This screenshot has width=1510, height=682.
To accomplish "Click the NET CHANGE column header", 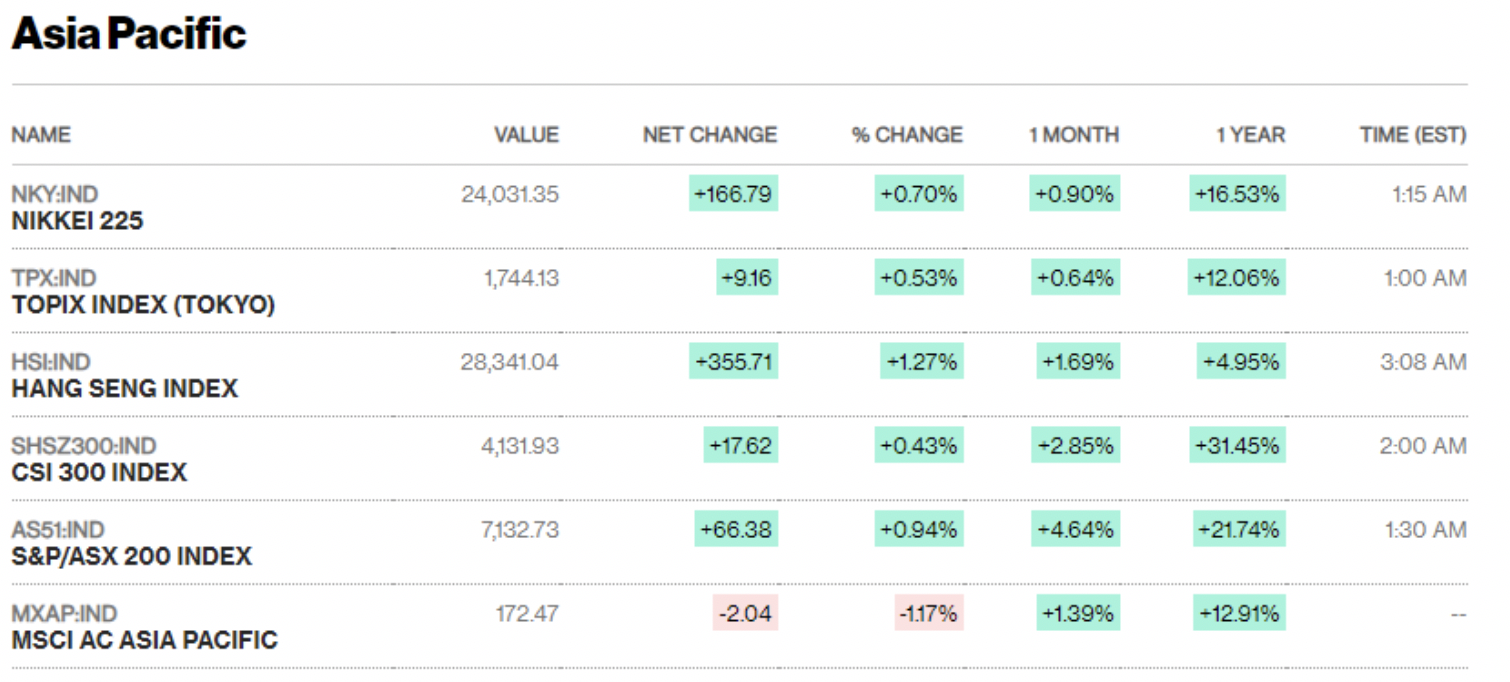I will coord(709,135).
